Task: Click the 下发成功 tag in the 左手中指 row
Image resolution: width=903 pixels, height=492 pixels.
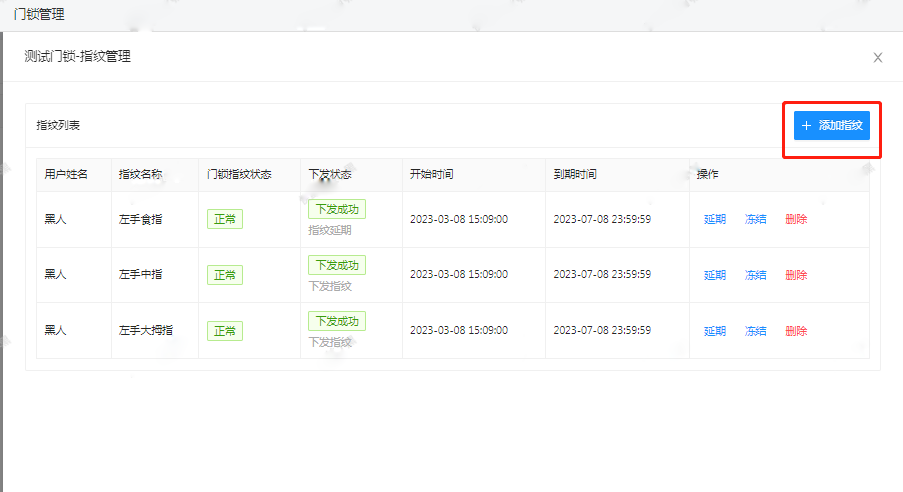Action: [x=336, y=265]
